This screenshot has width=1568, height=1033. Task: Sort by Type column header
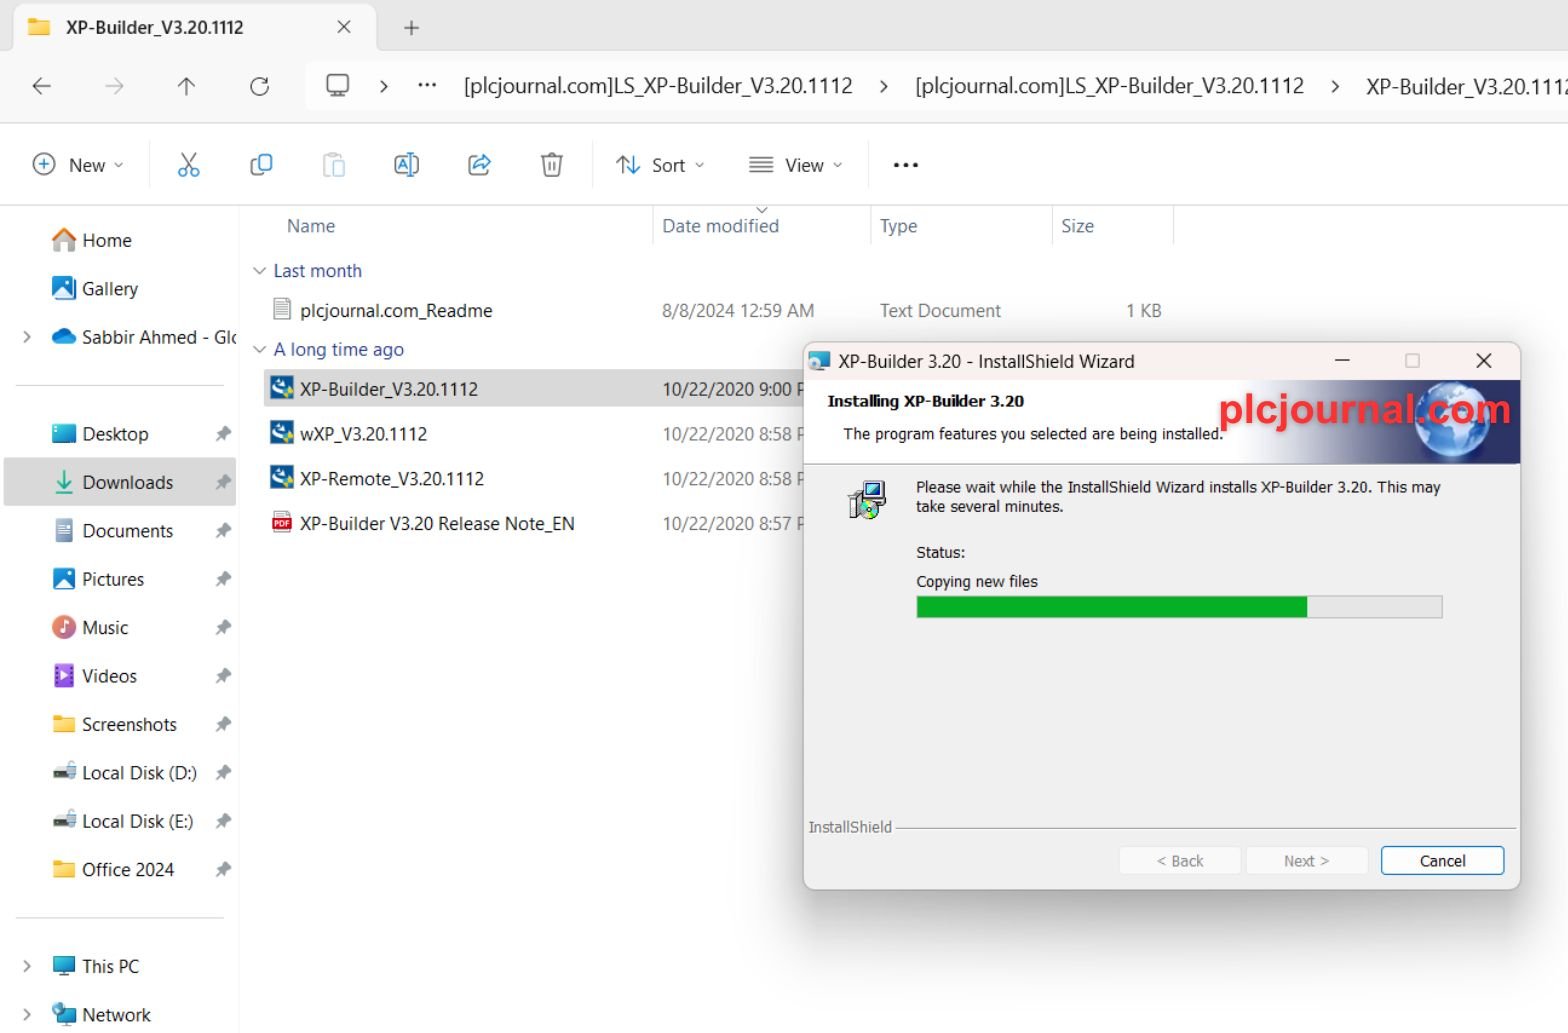tap(898, 226)
